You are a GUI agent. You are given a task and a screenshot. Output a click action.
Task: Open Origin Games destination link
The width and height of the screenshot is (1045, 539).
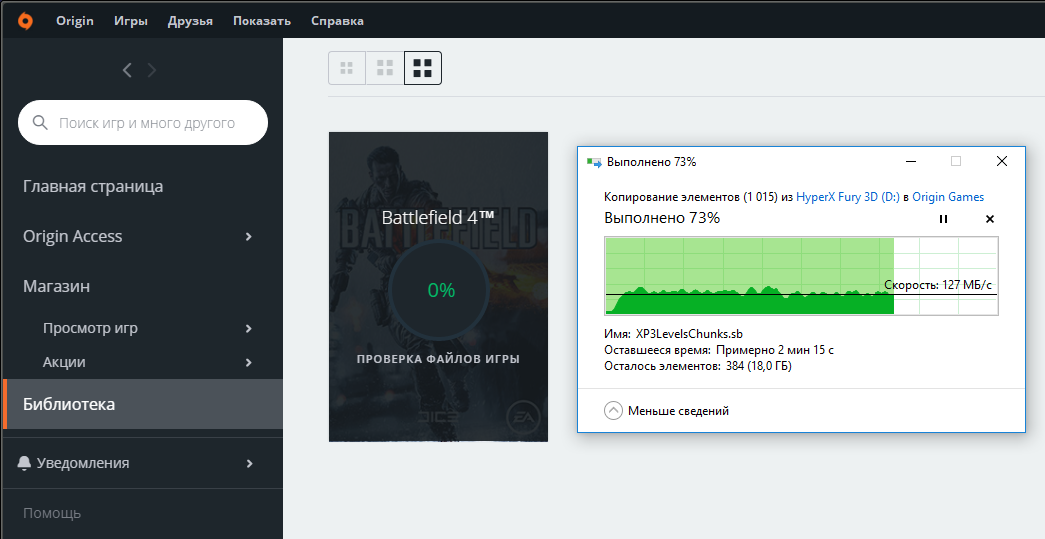coord(948,197)
